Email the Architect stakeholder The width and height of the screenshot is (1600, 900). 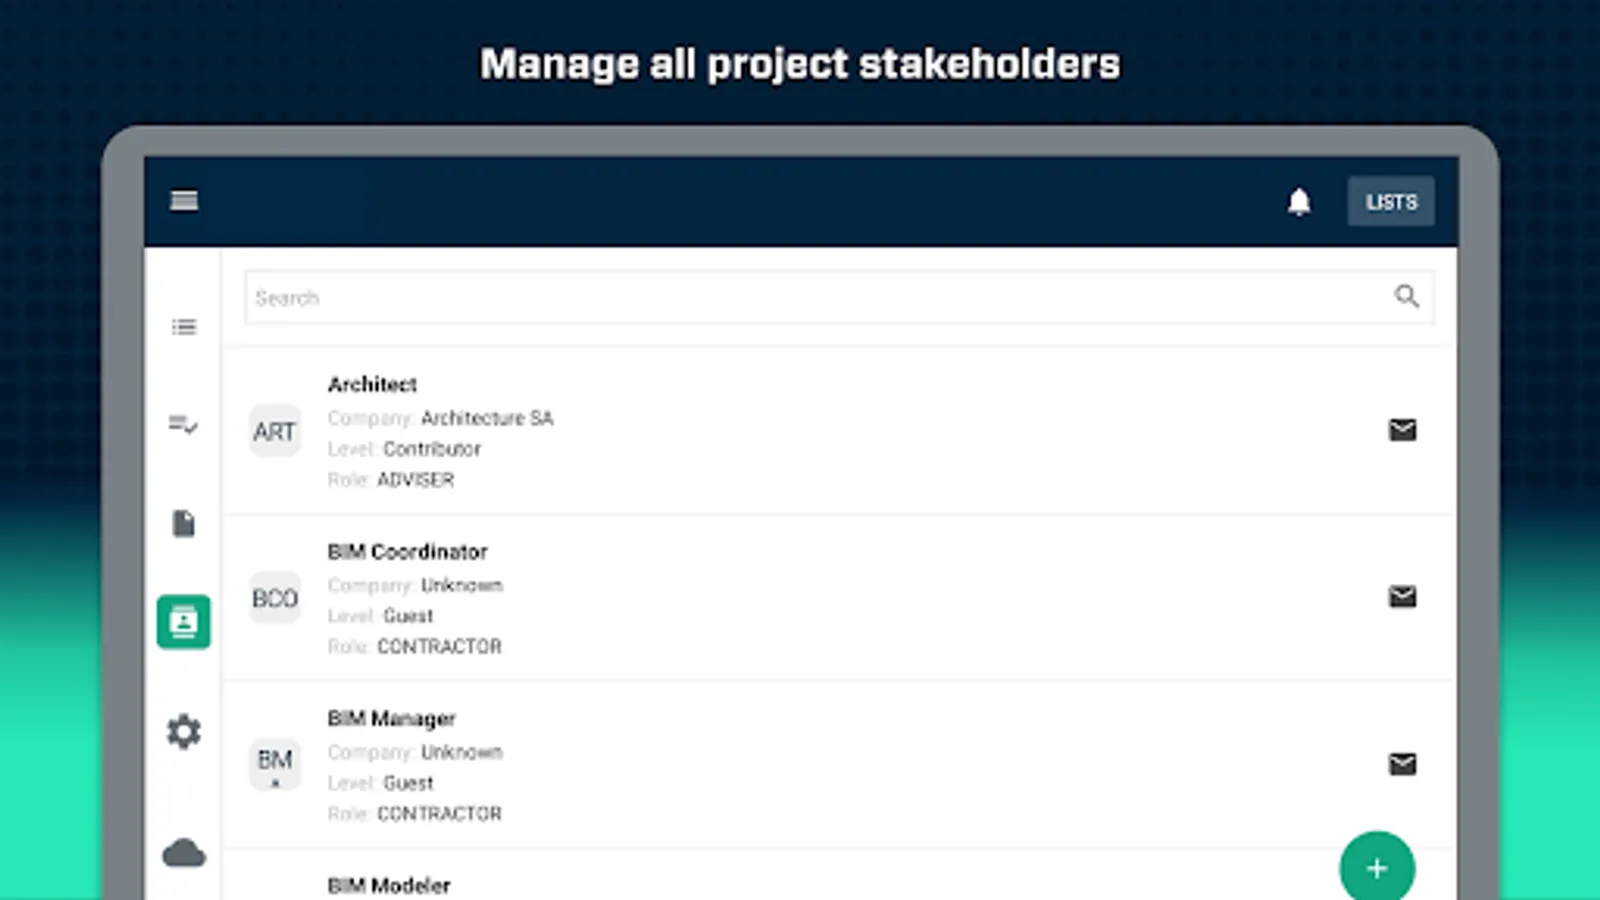point(1402,430)
